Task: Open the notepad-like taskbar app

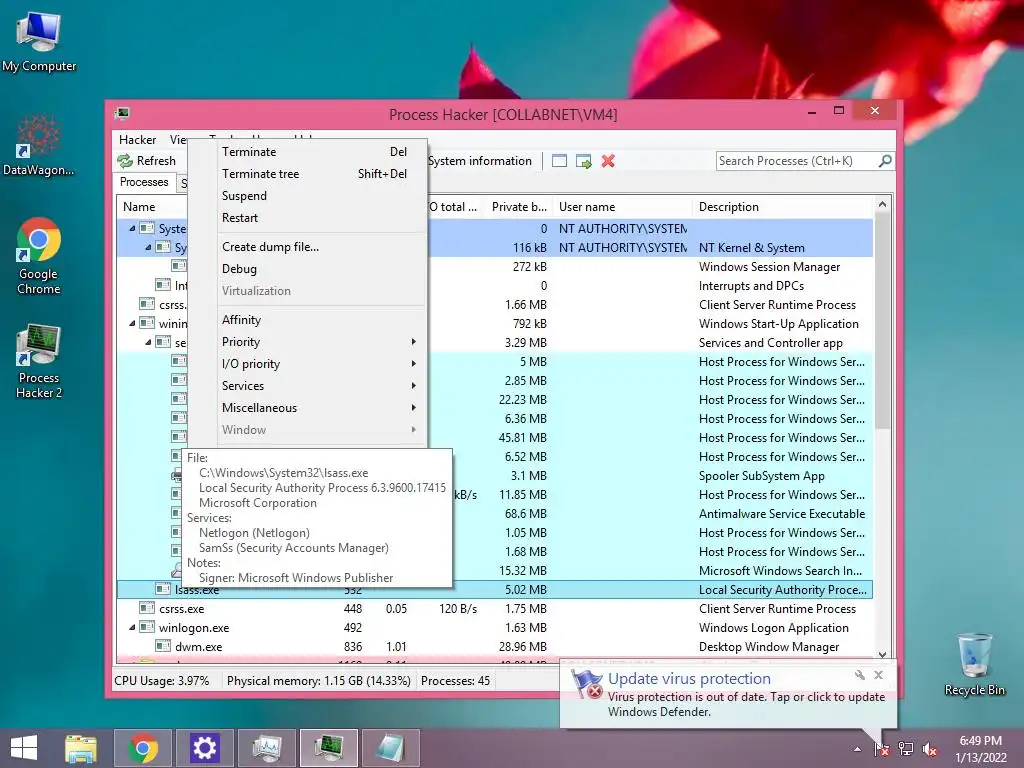Action: coord(391,748)
